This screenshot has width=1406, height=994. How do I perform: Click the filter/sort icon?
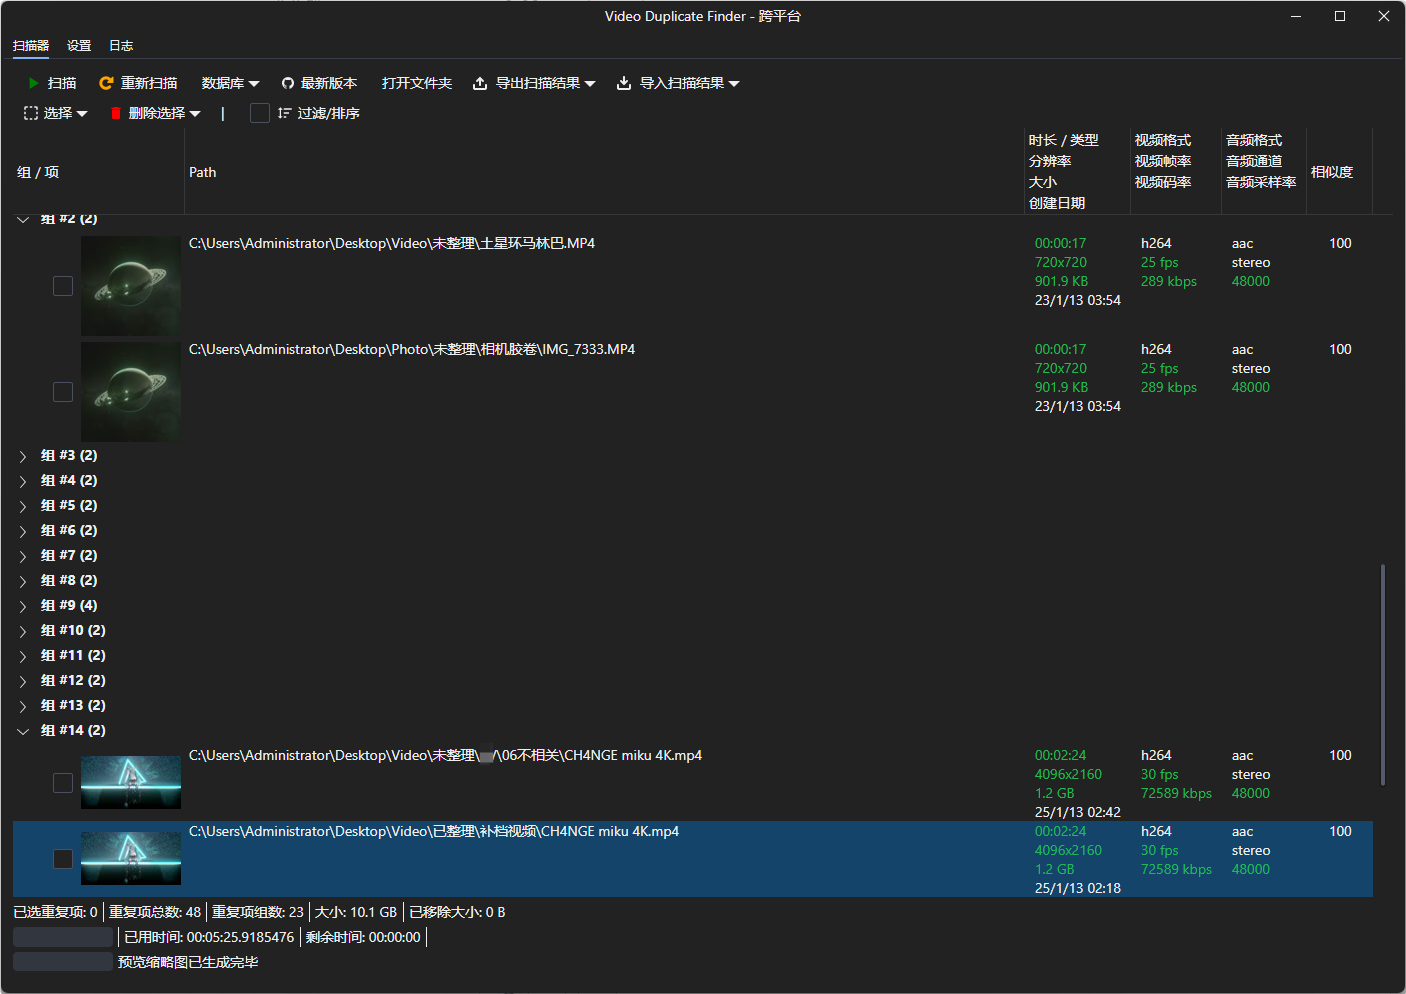point(285,114)
